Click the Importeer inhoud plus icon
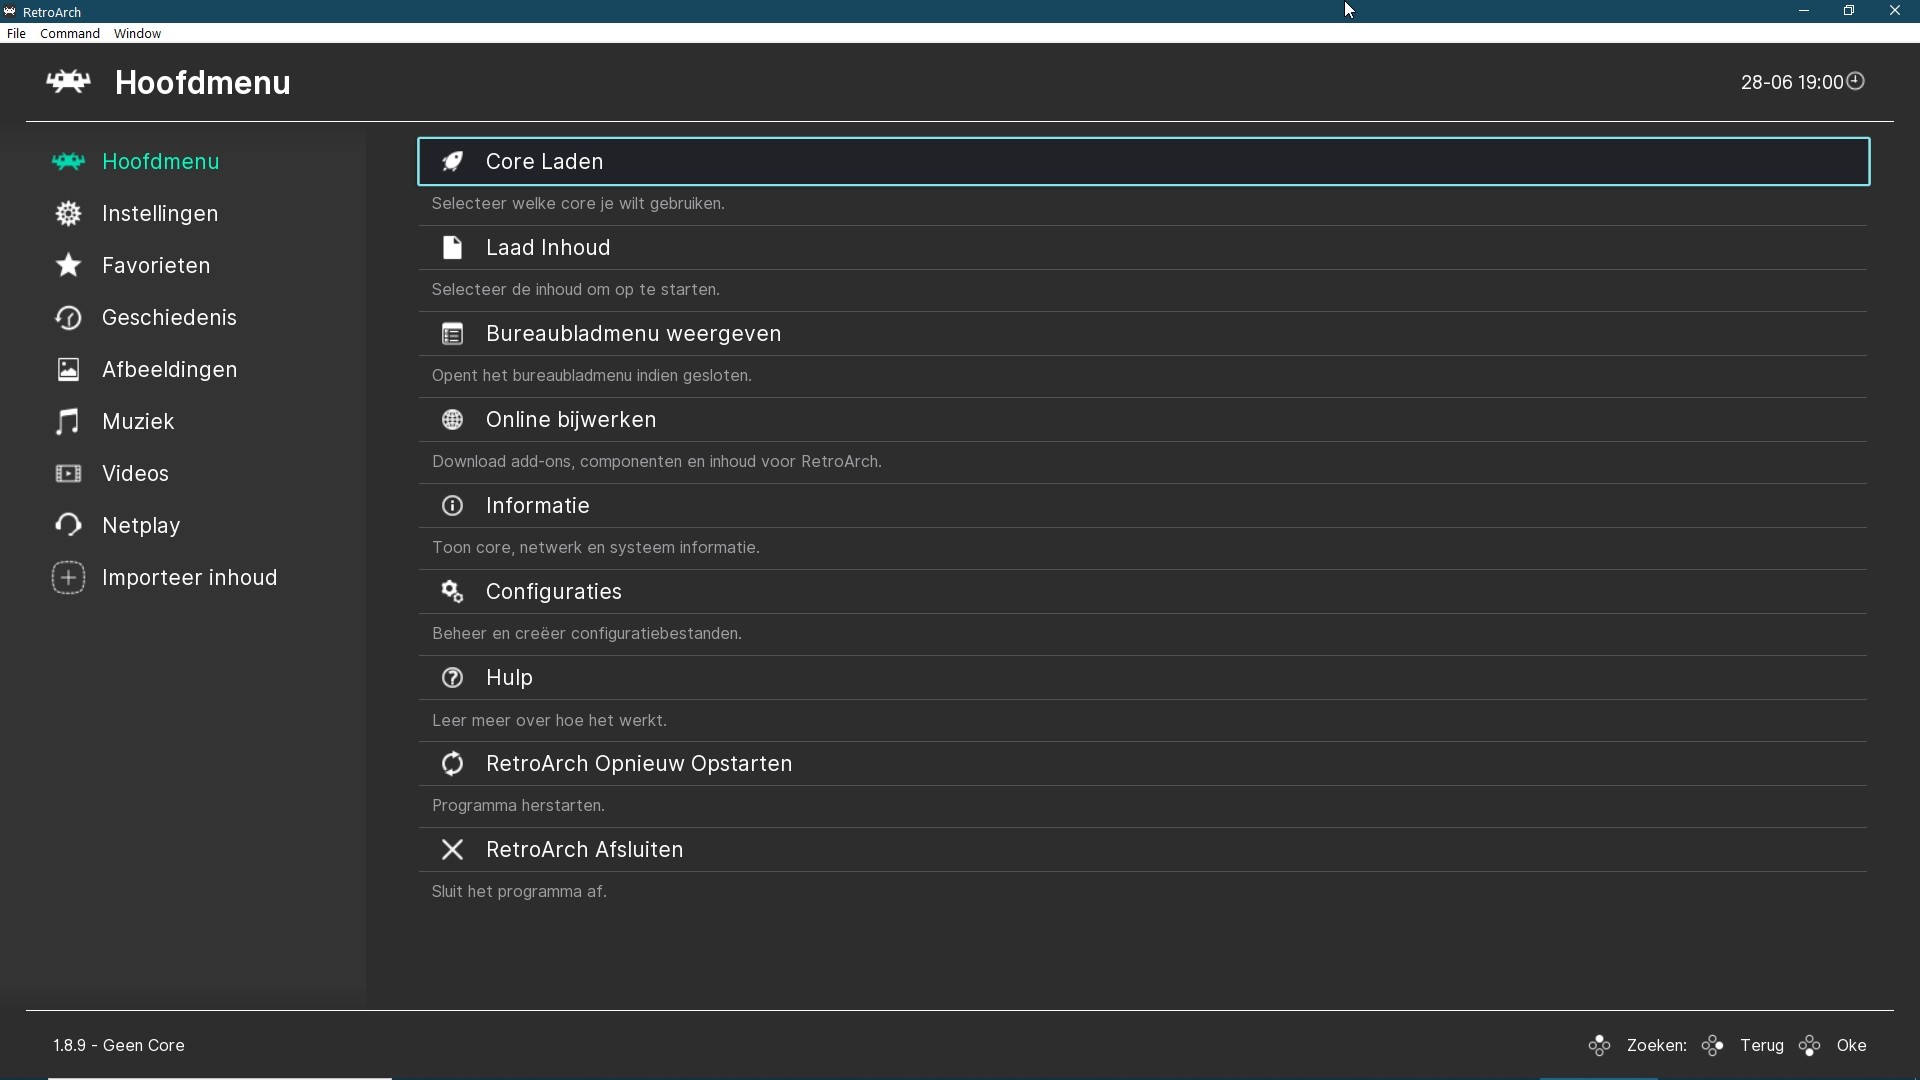Image resolution: width=1920 pixels, height=1080 pixels. click(68, 578)
